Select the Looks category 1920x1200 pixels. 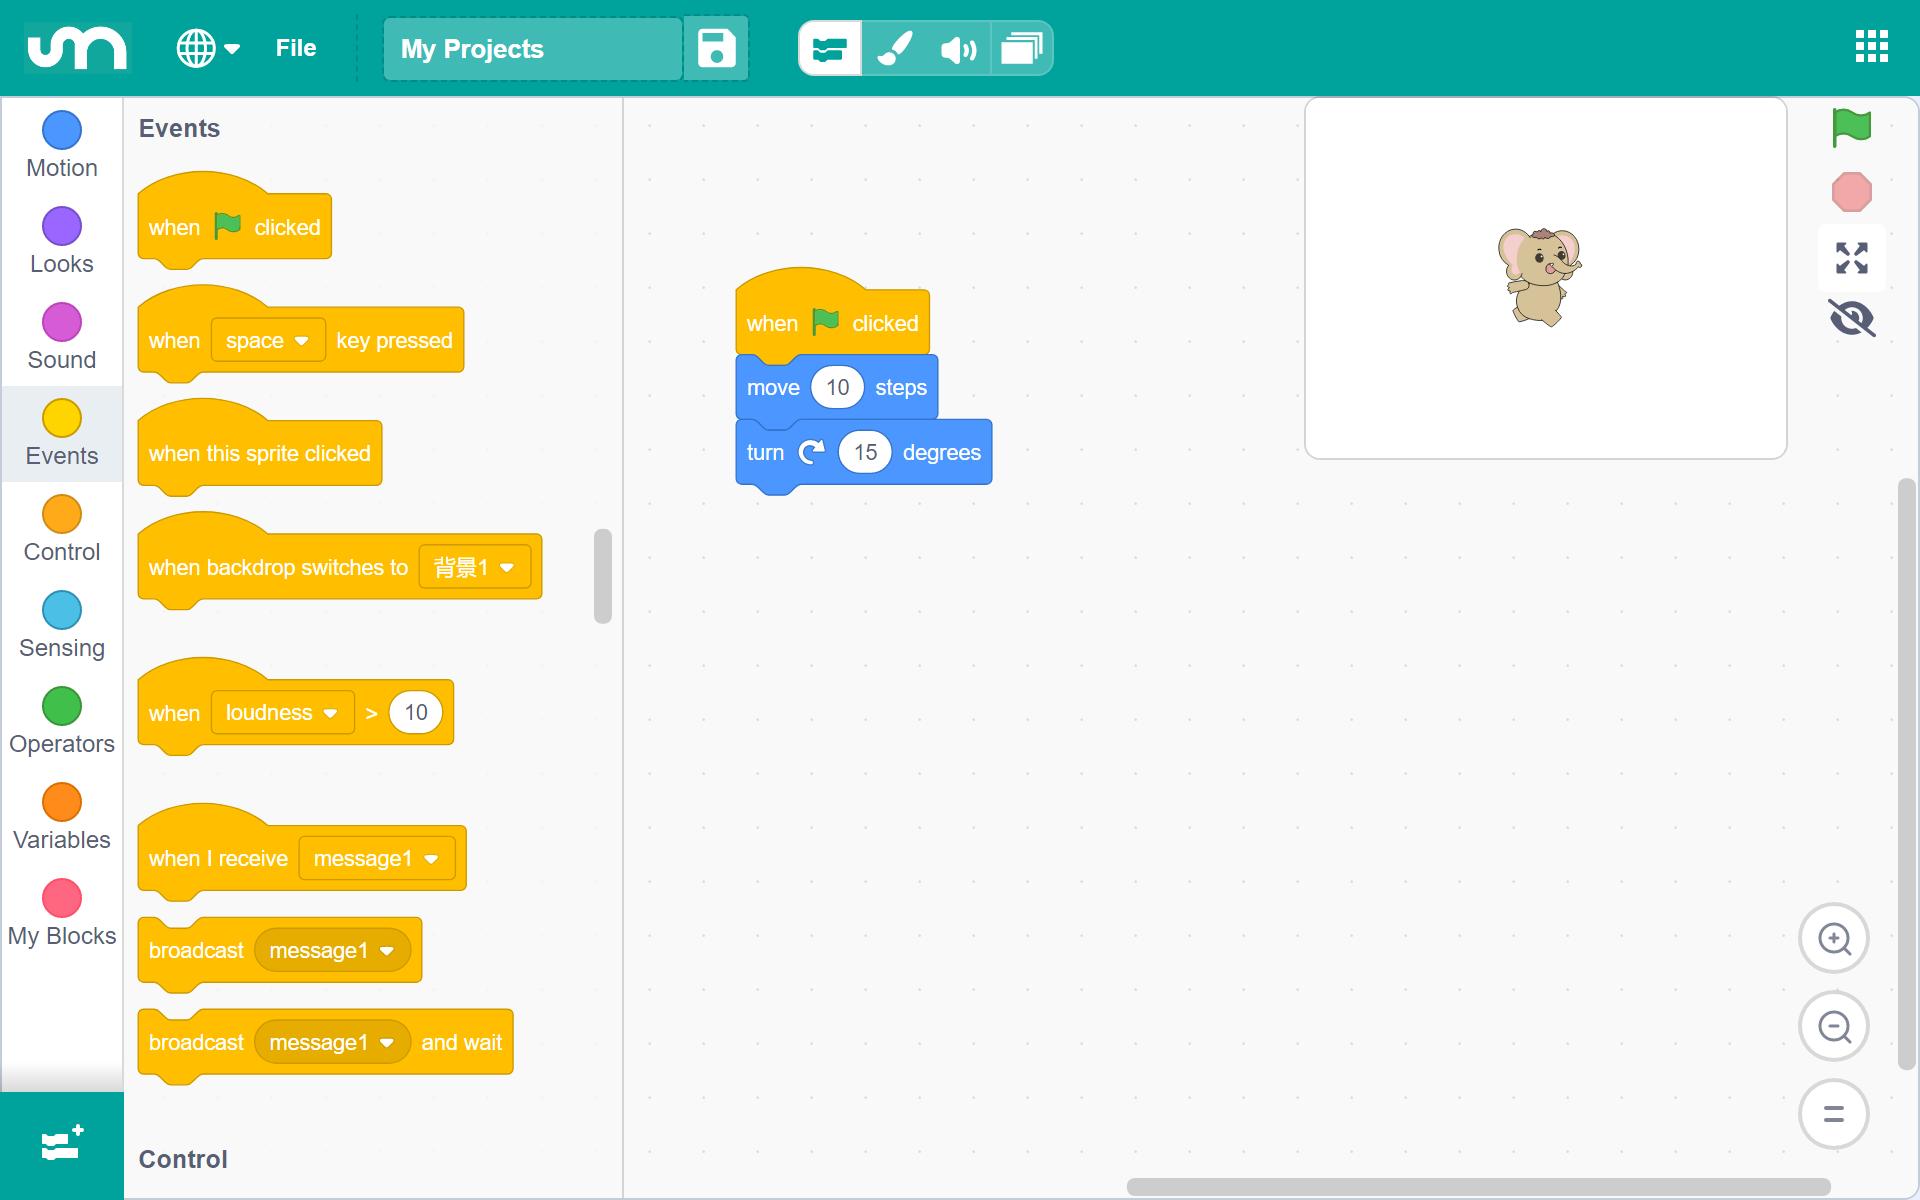(x=62, y=241)
